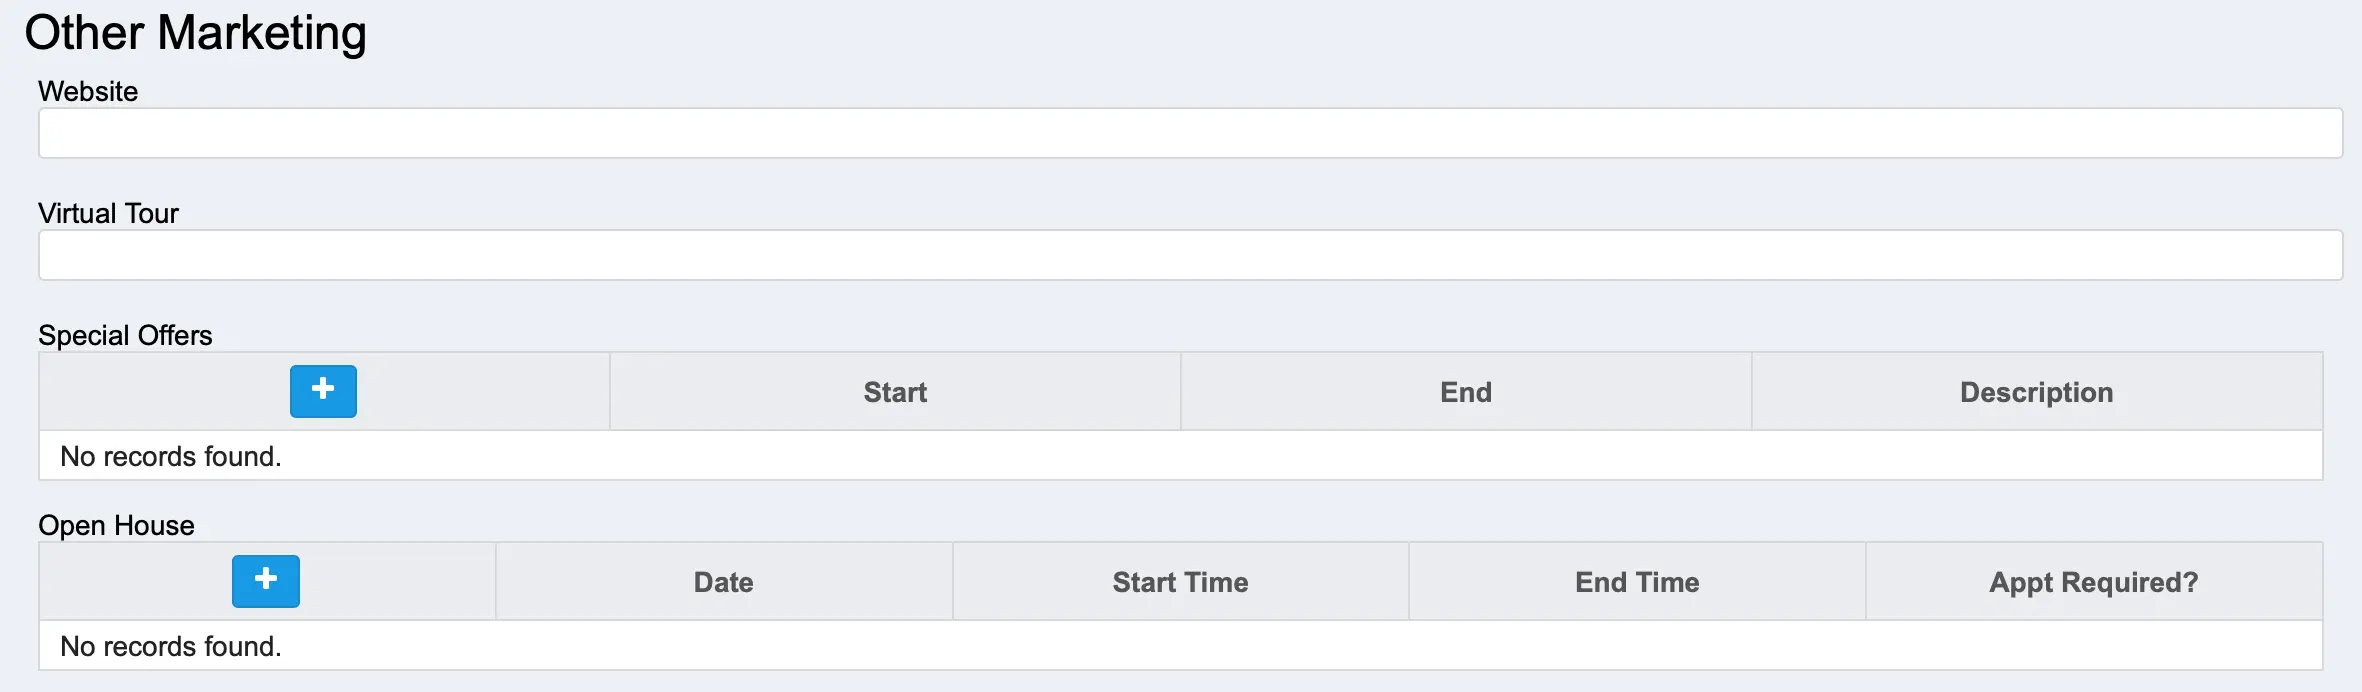Select the Description column header
2362x692 pixels.
[2036, 392]
